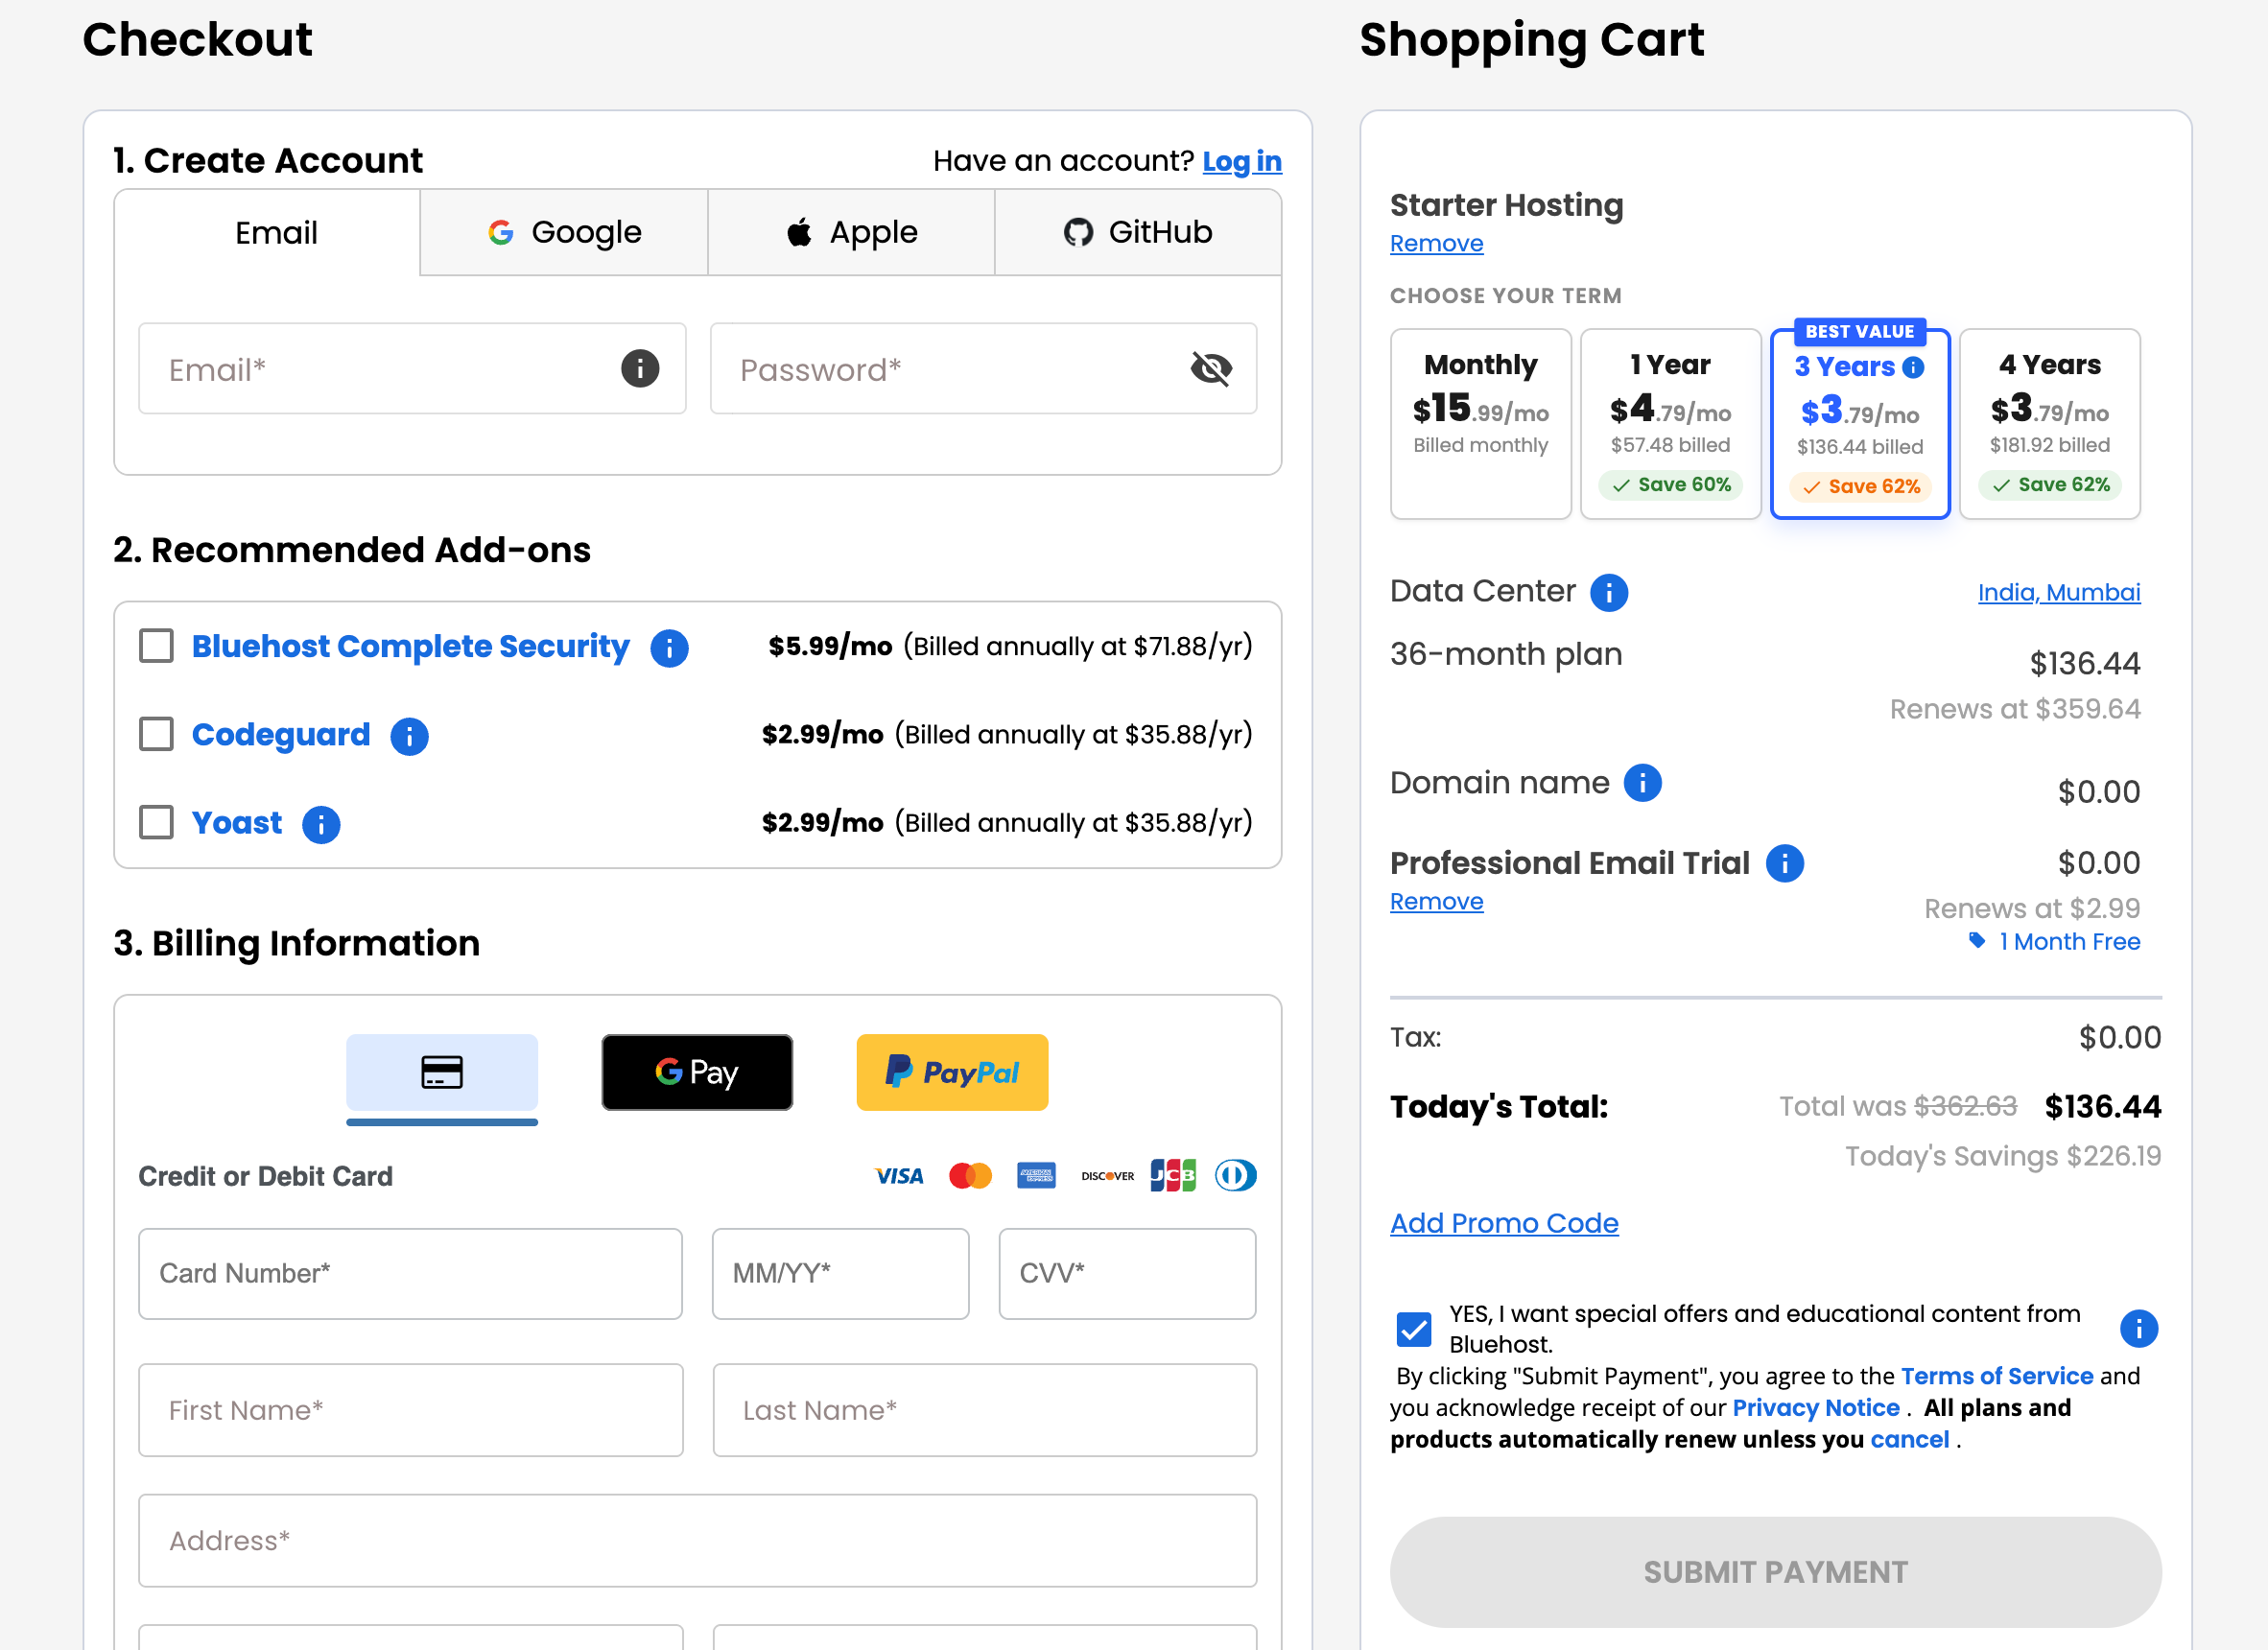2268x1650 pixels.
Task: Click the 3 Years term info icon
Action: [x=1913, y=367]
